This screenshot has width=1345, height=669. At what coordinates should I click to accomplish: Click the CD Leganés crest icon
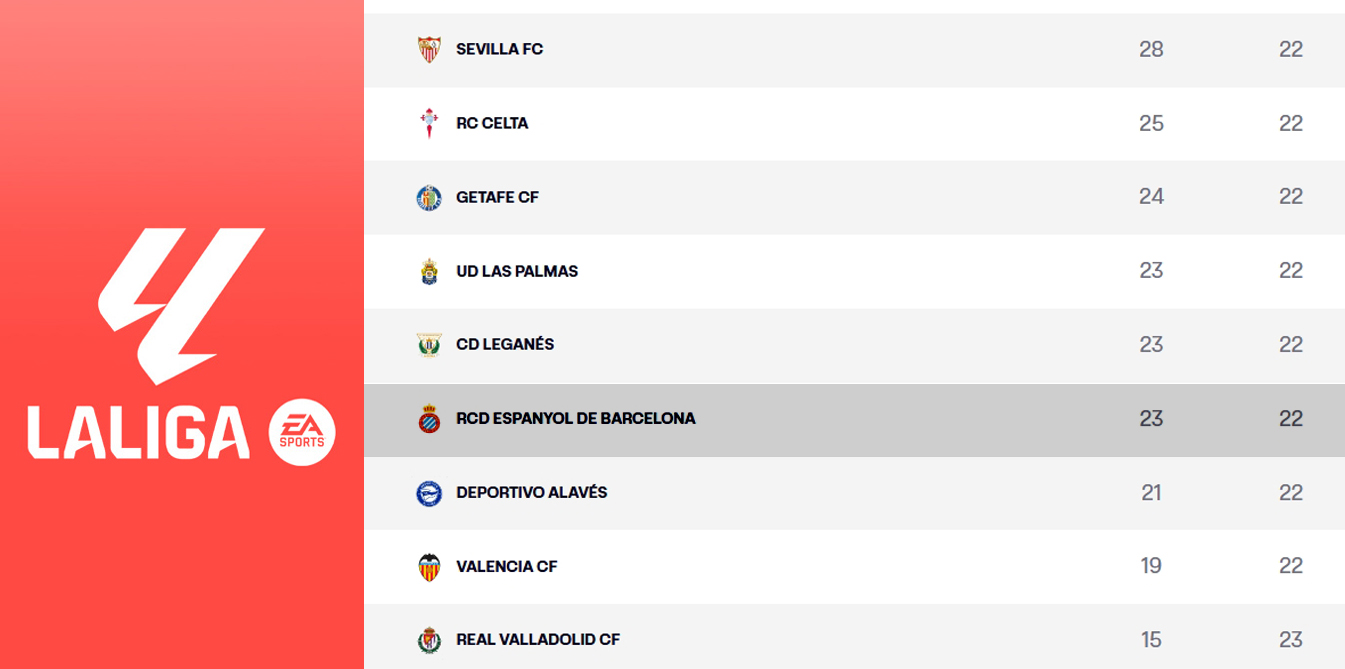click(x=429, y=345)
